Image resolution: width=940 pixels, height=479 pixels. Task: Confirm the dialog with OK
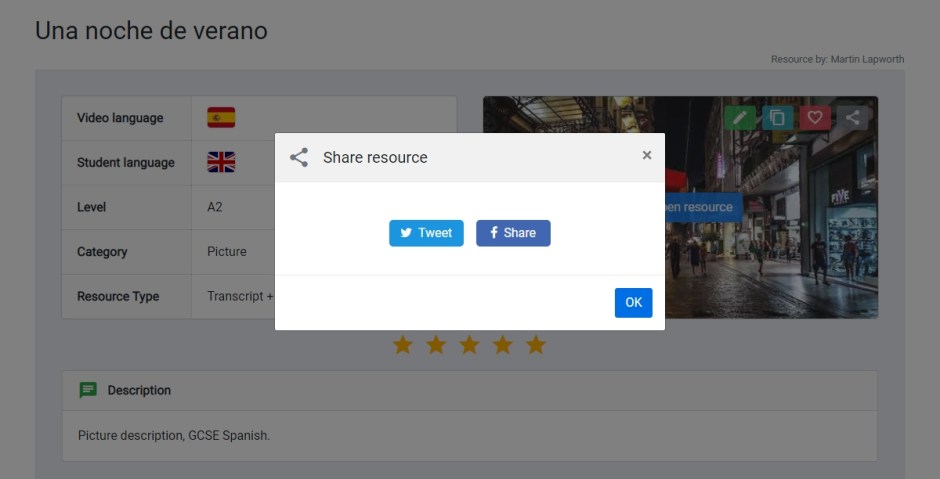tap(633, 303)
